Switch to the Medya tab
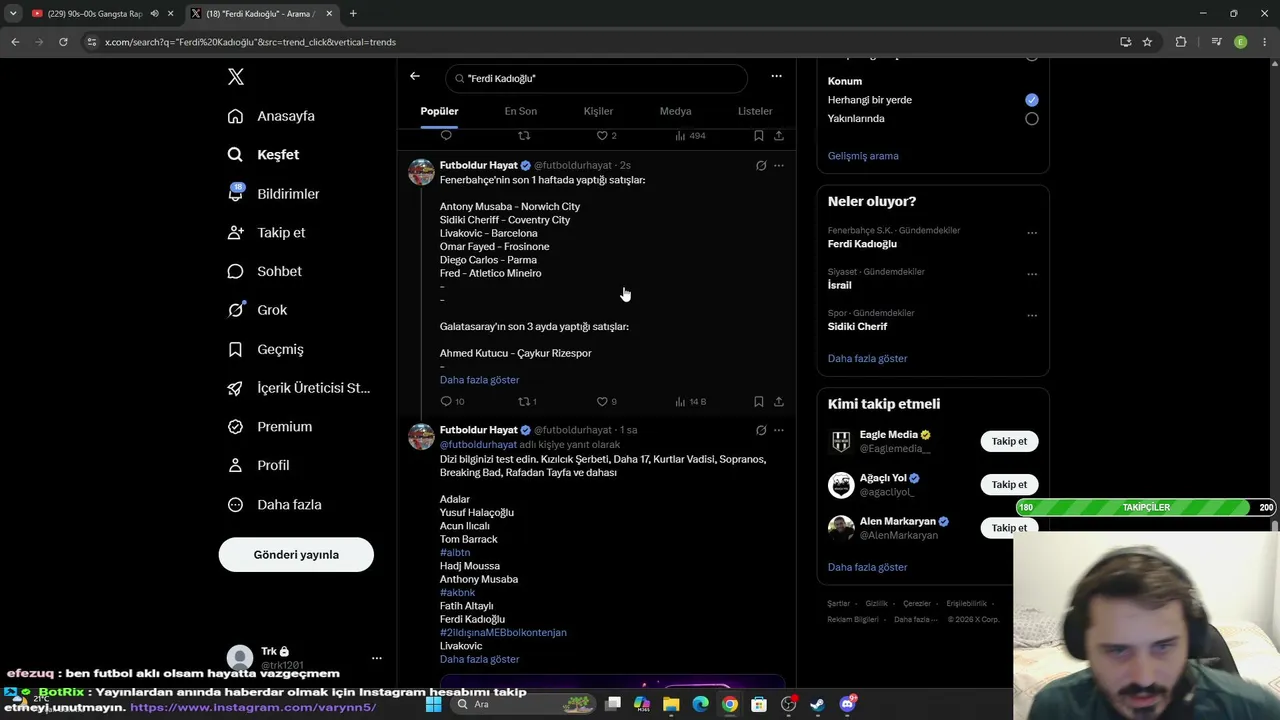This screenshot has height=720, width=1280. pos(676,111)
